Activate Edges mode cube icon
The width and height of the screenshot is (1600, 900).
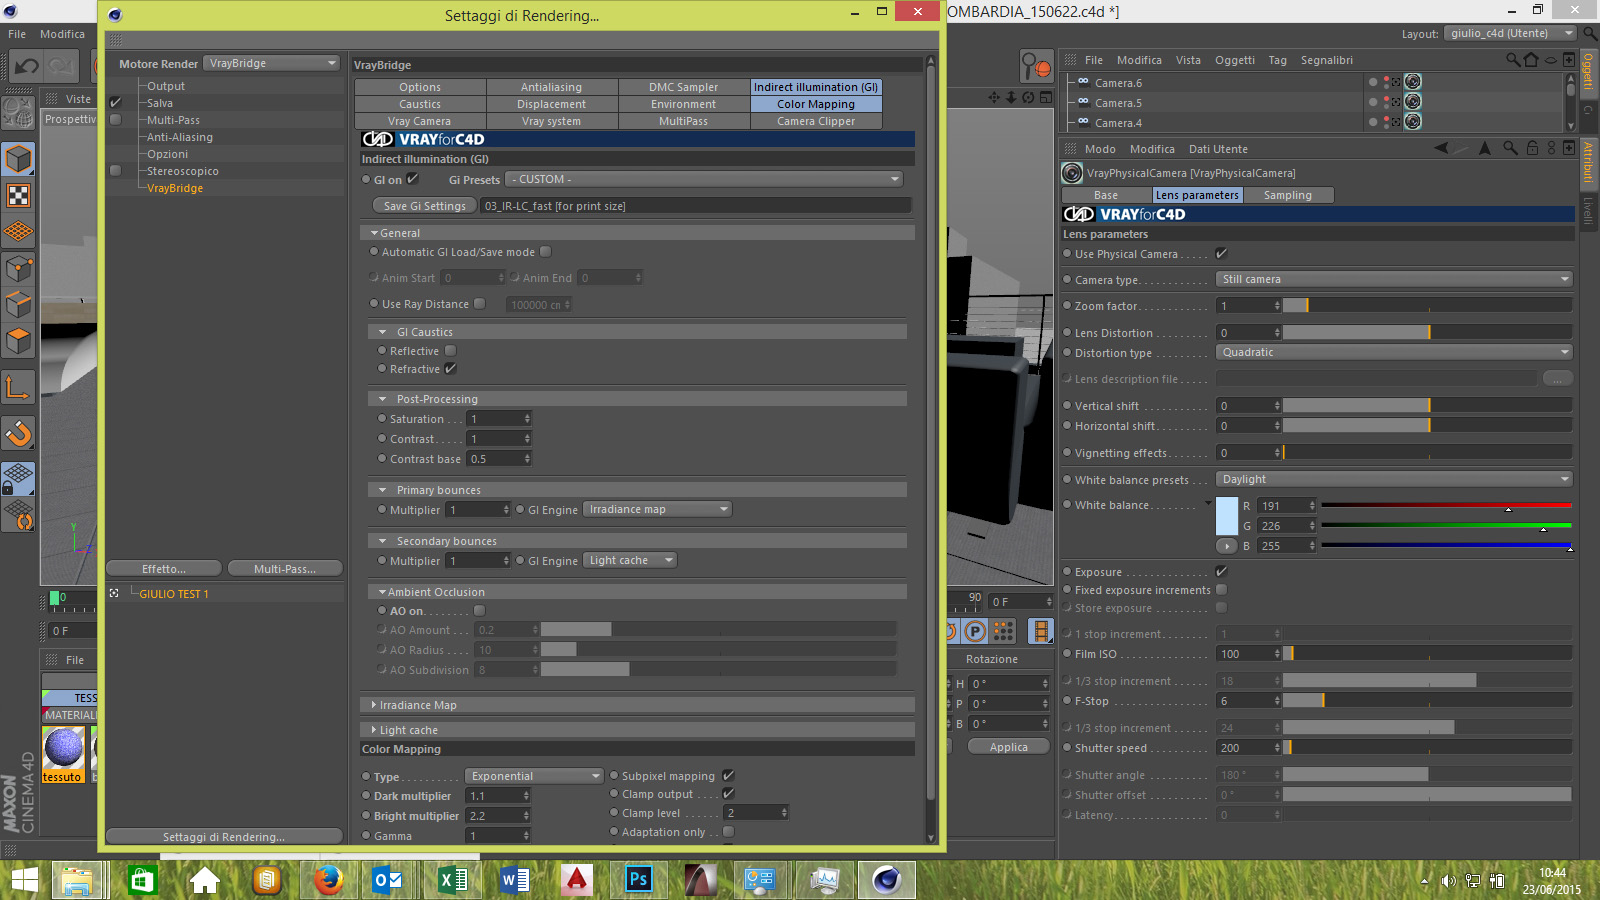[x=18, y=304]
